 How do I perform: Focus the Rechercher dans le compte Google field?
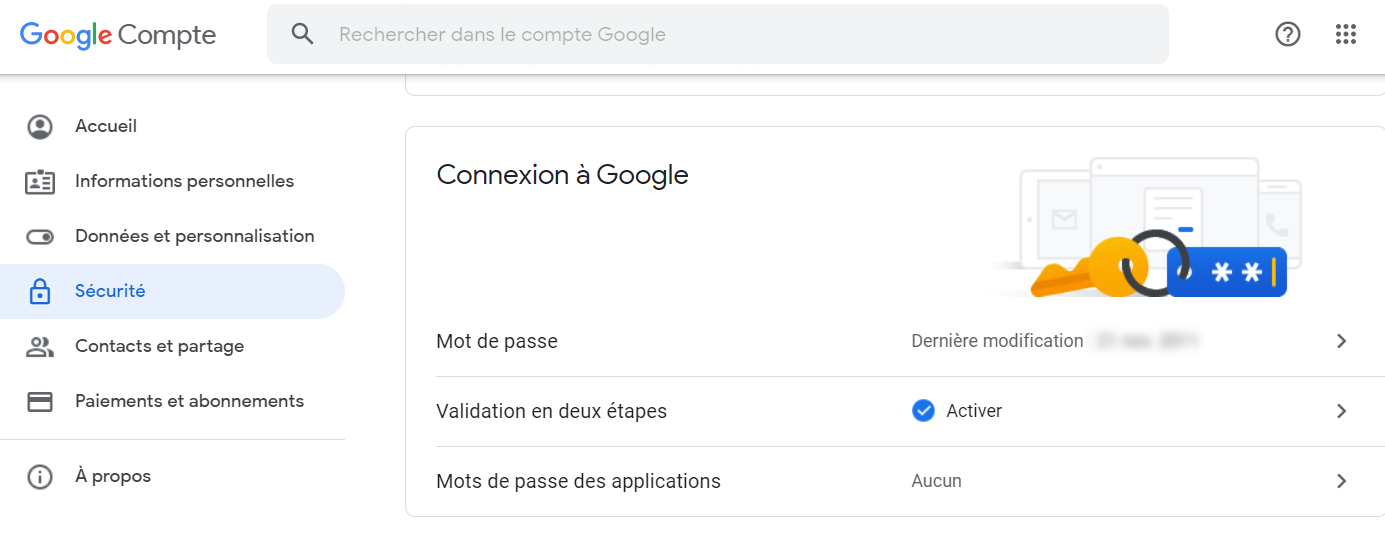718,34
